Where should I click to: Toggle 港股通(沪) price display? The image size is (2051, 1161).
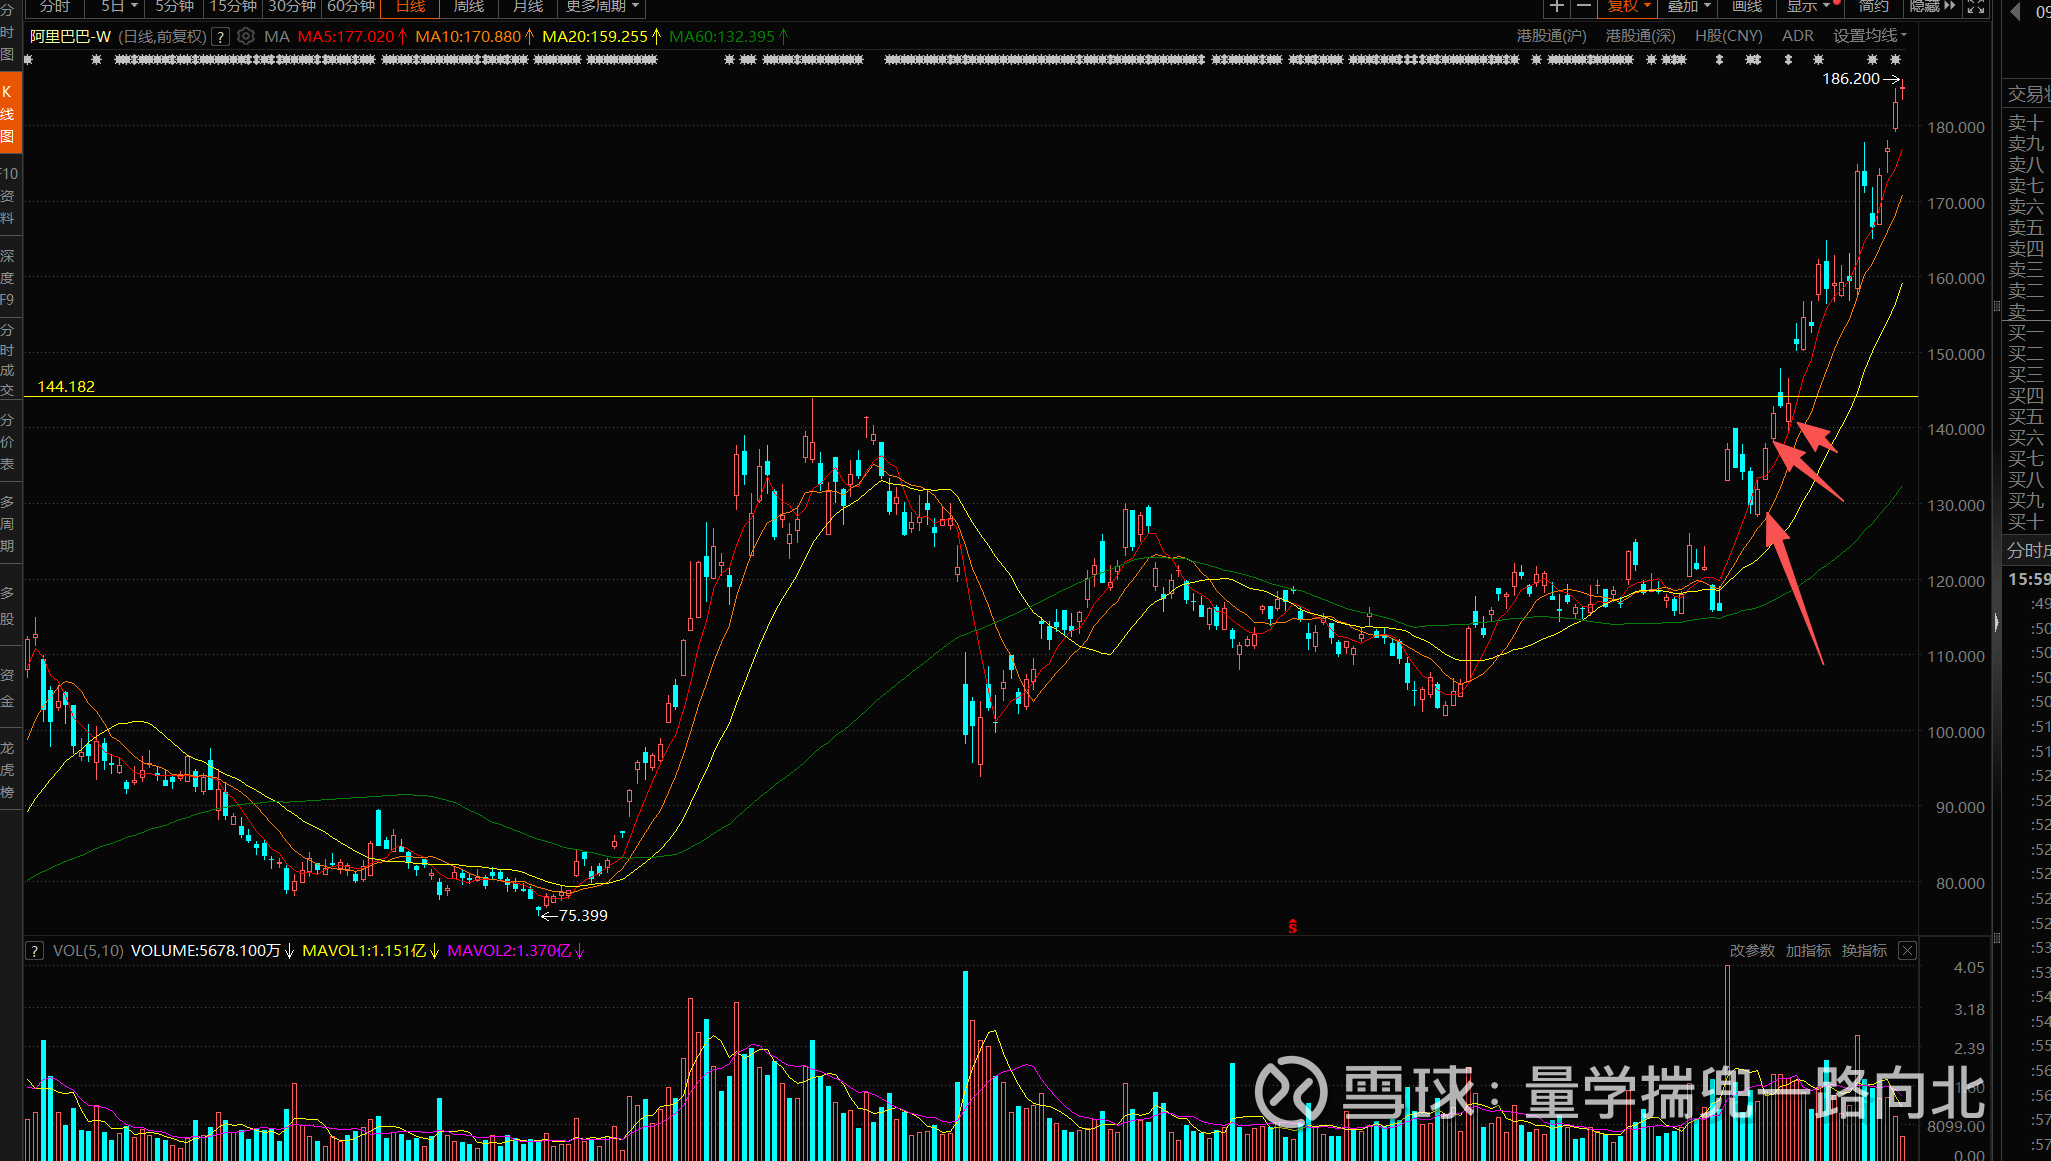point(1551,36)
